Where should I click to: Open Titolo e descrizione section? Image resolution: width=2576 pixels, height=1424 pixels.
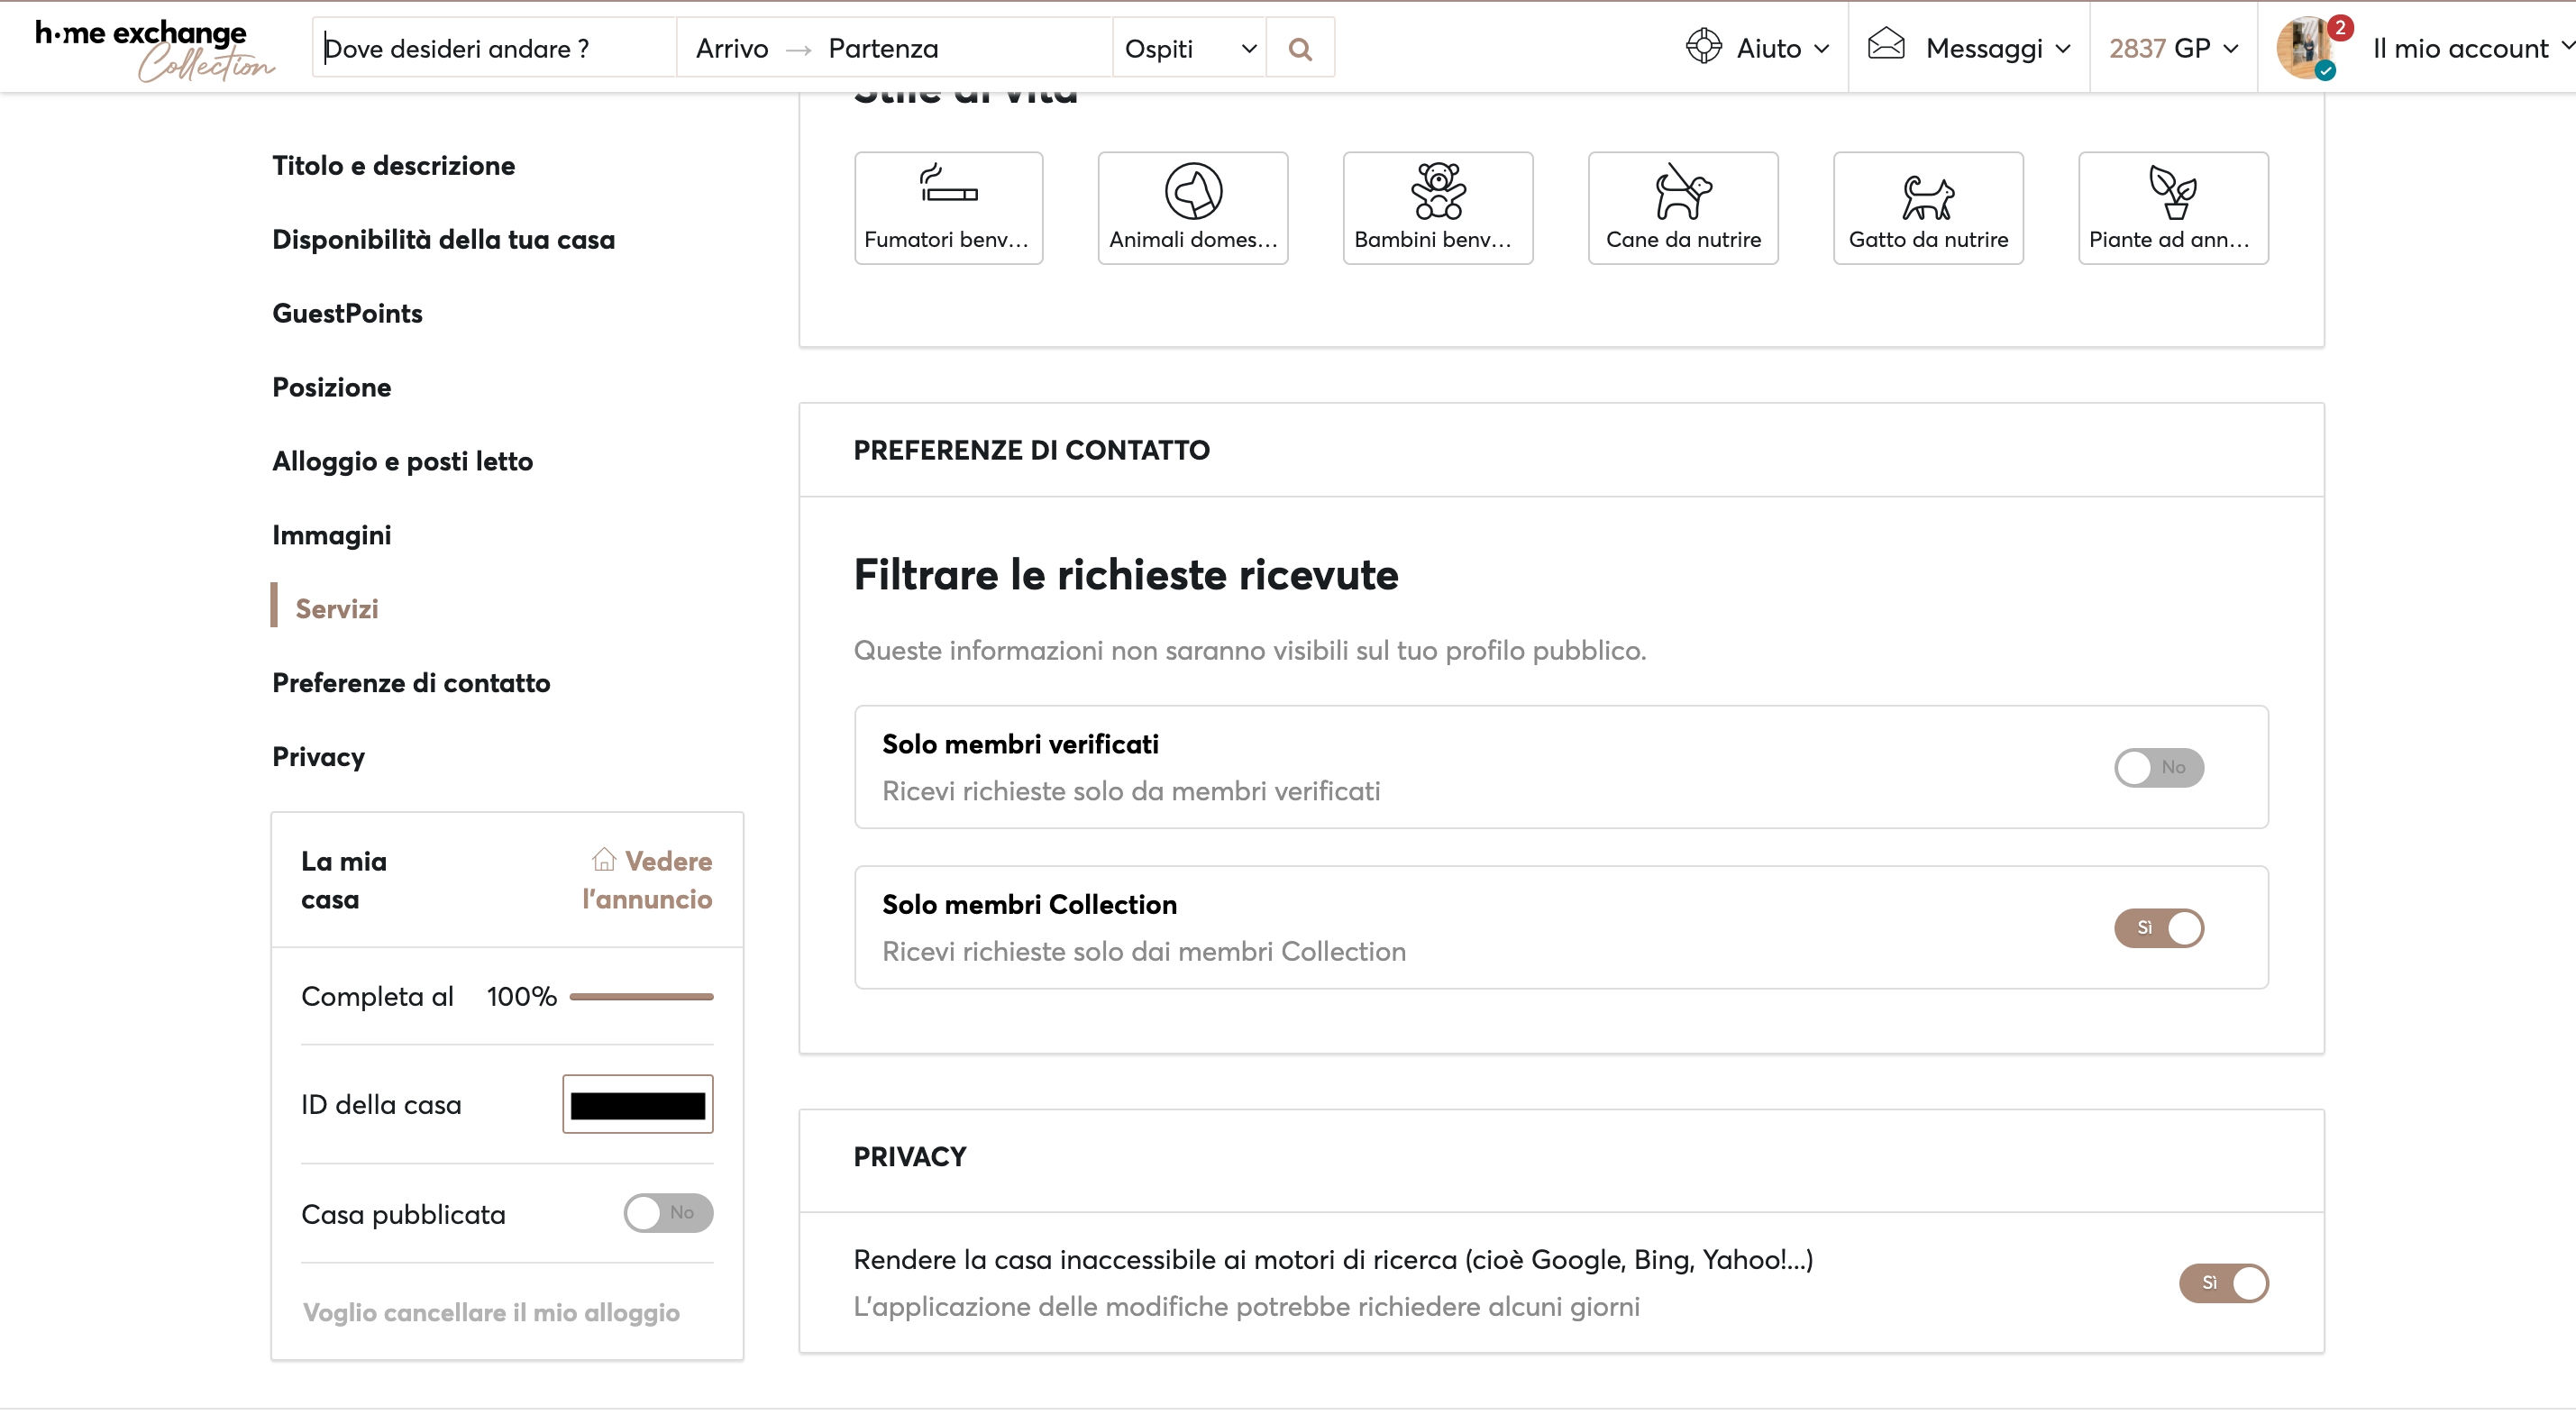(x=393, y=166)
